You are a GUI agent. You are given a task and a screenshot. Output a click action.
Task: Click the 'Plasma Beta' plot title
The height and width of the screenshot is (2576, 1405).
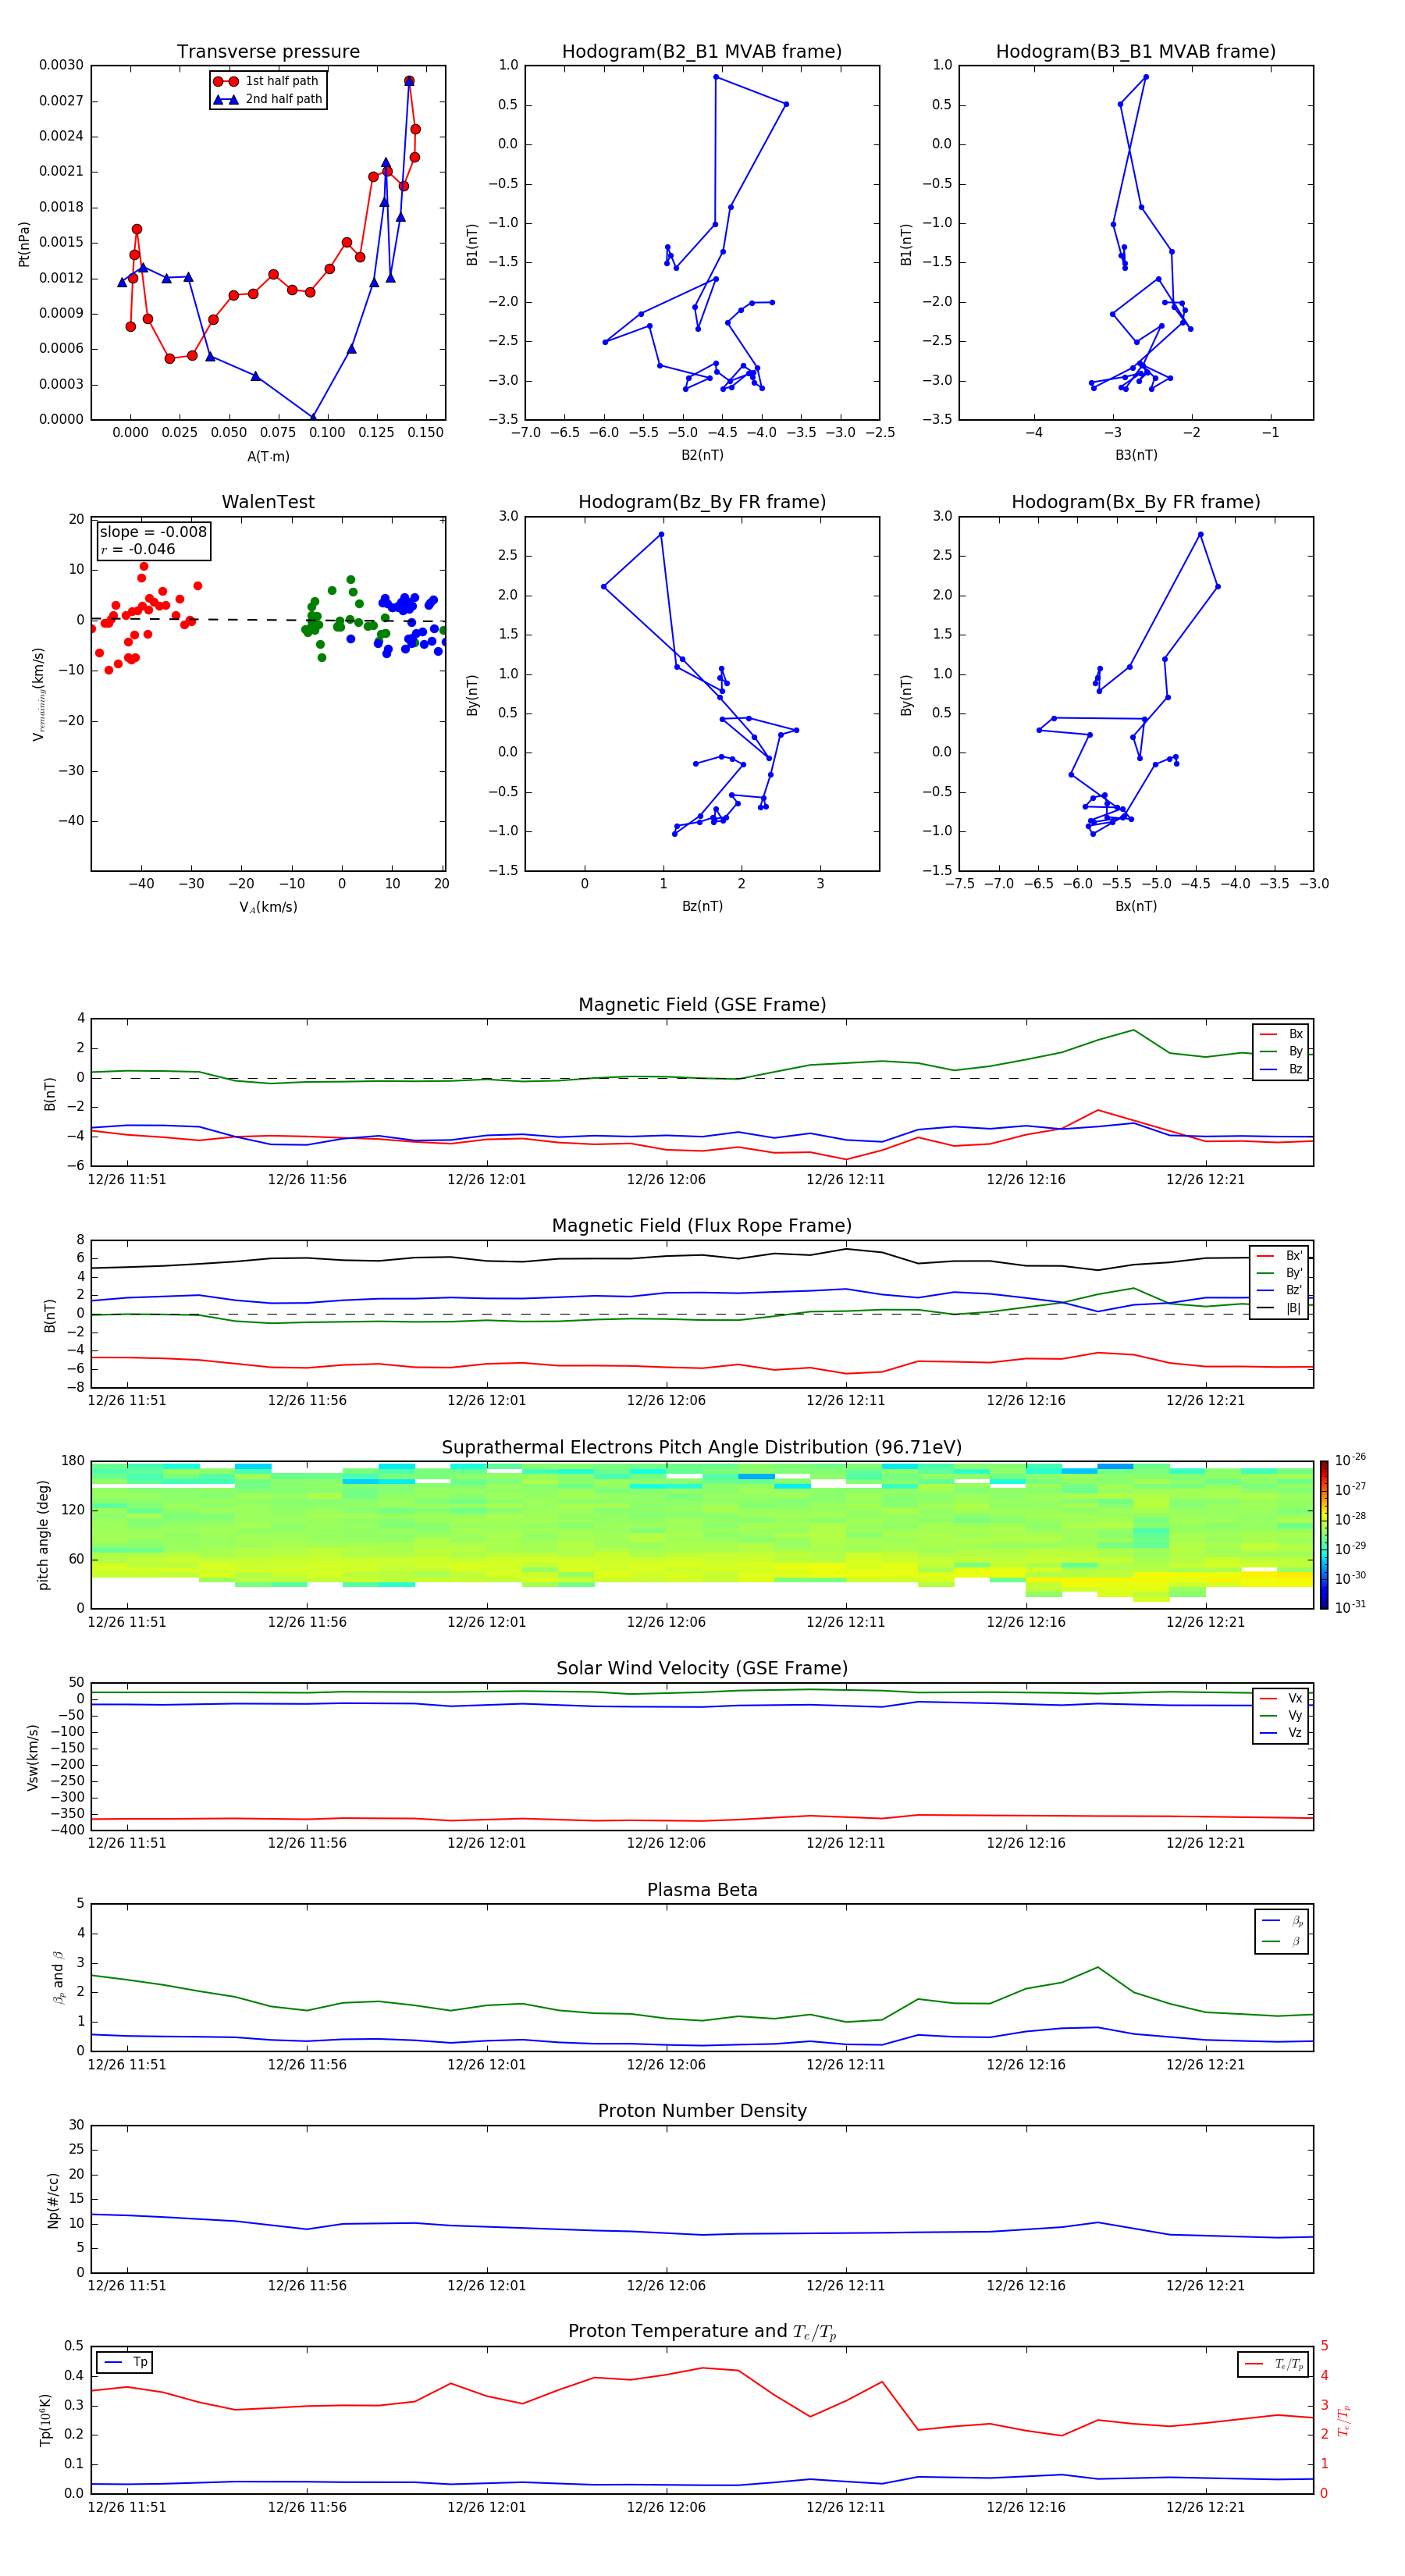(x=702, y=1890)
